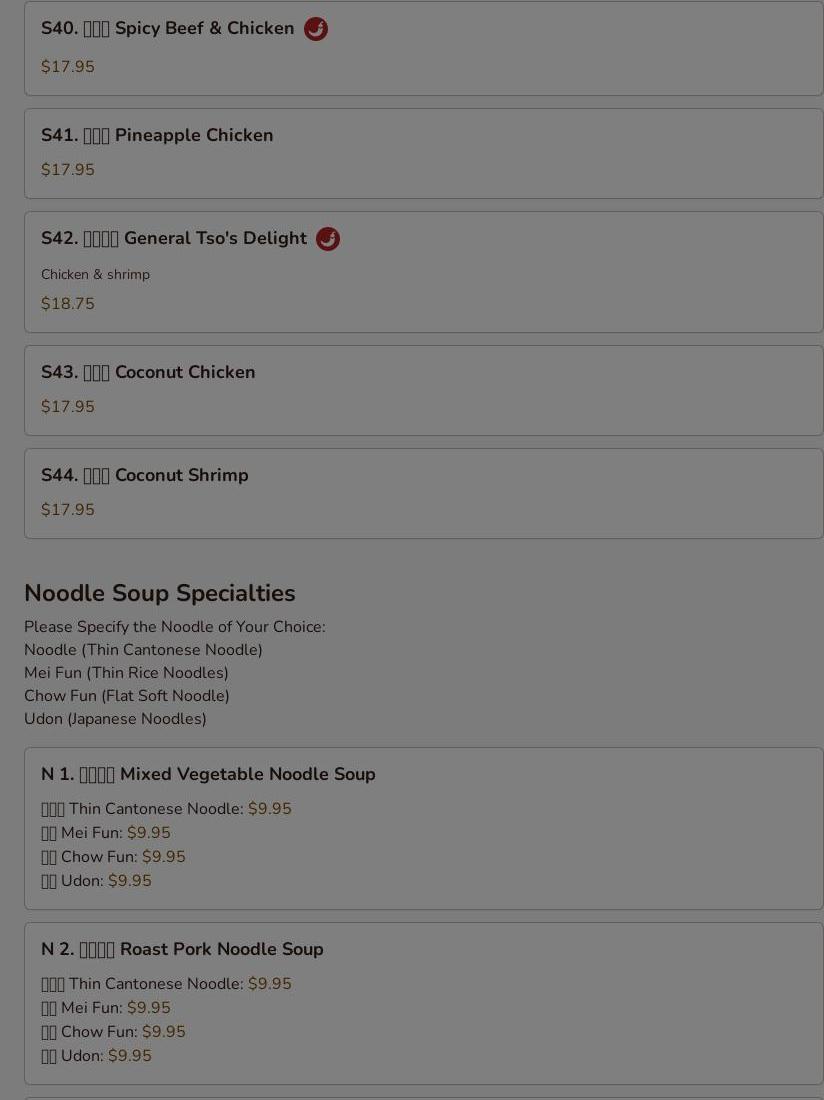Click the $18.75 price on General Tso's Delight
Viewport: 824px width, 1100px height.
coord(67,304)
